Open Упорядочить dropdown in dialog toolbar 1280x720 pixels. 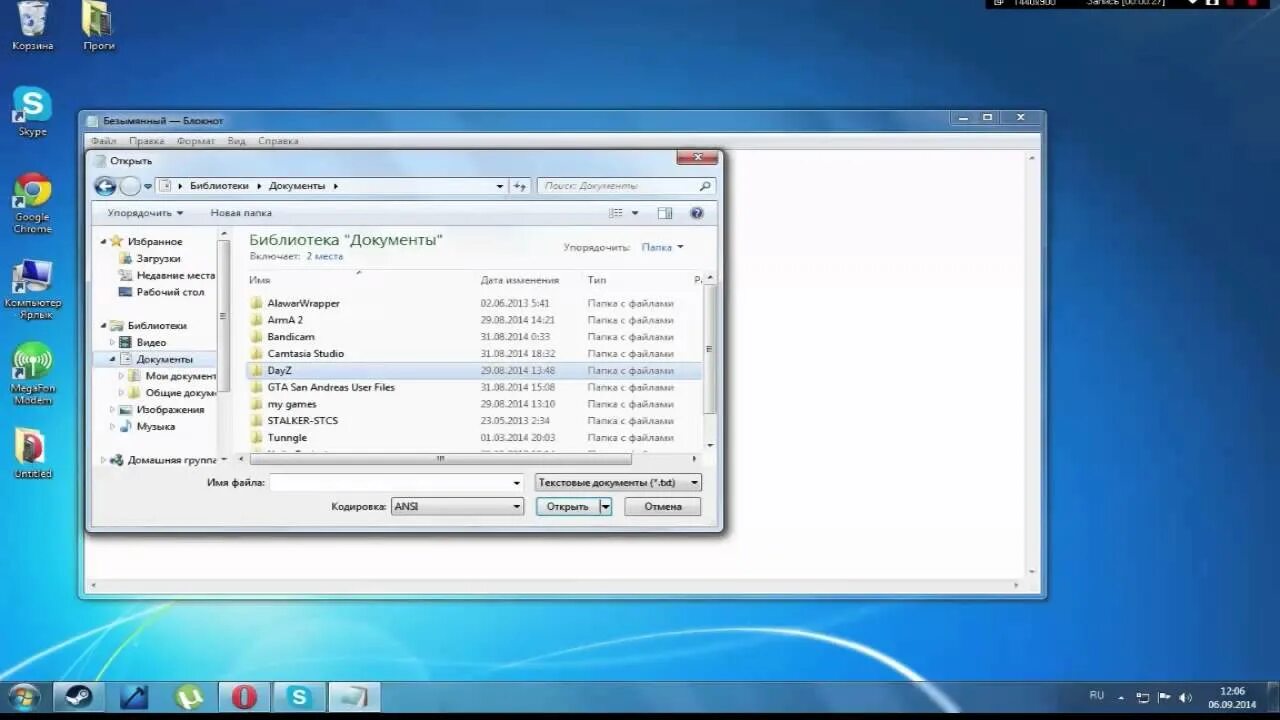pyautogui.click(x=145, y=213)
